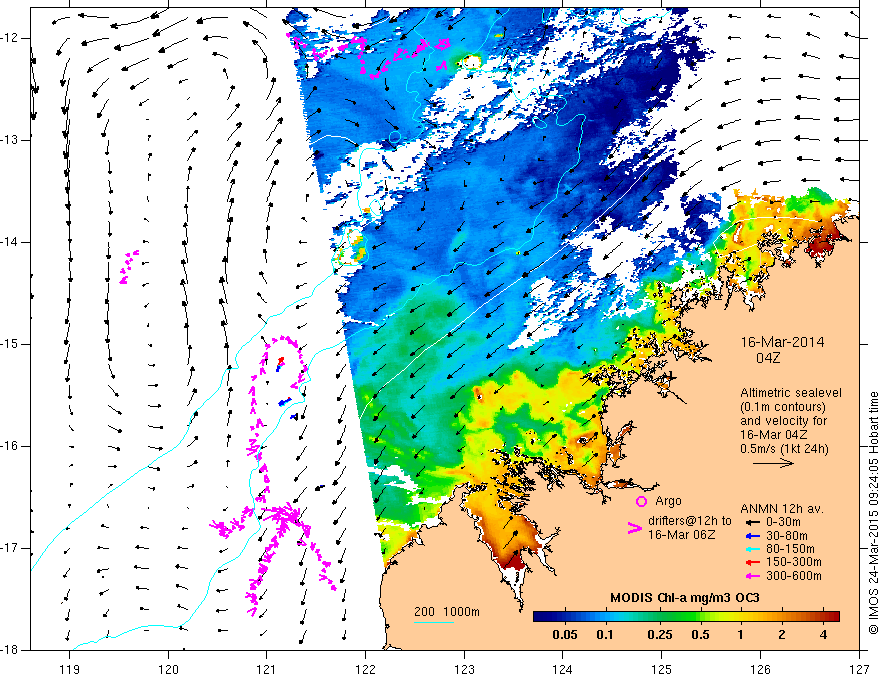This screenshot has height=680, width=880.
Task: Click the '80-150m' depth label
Action: [790, 549]
